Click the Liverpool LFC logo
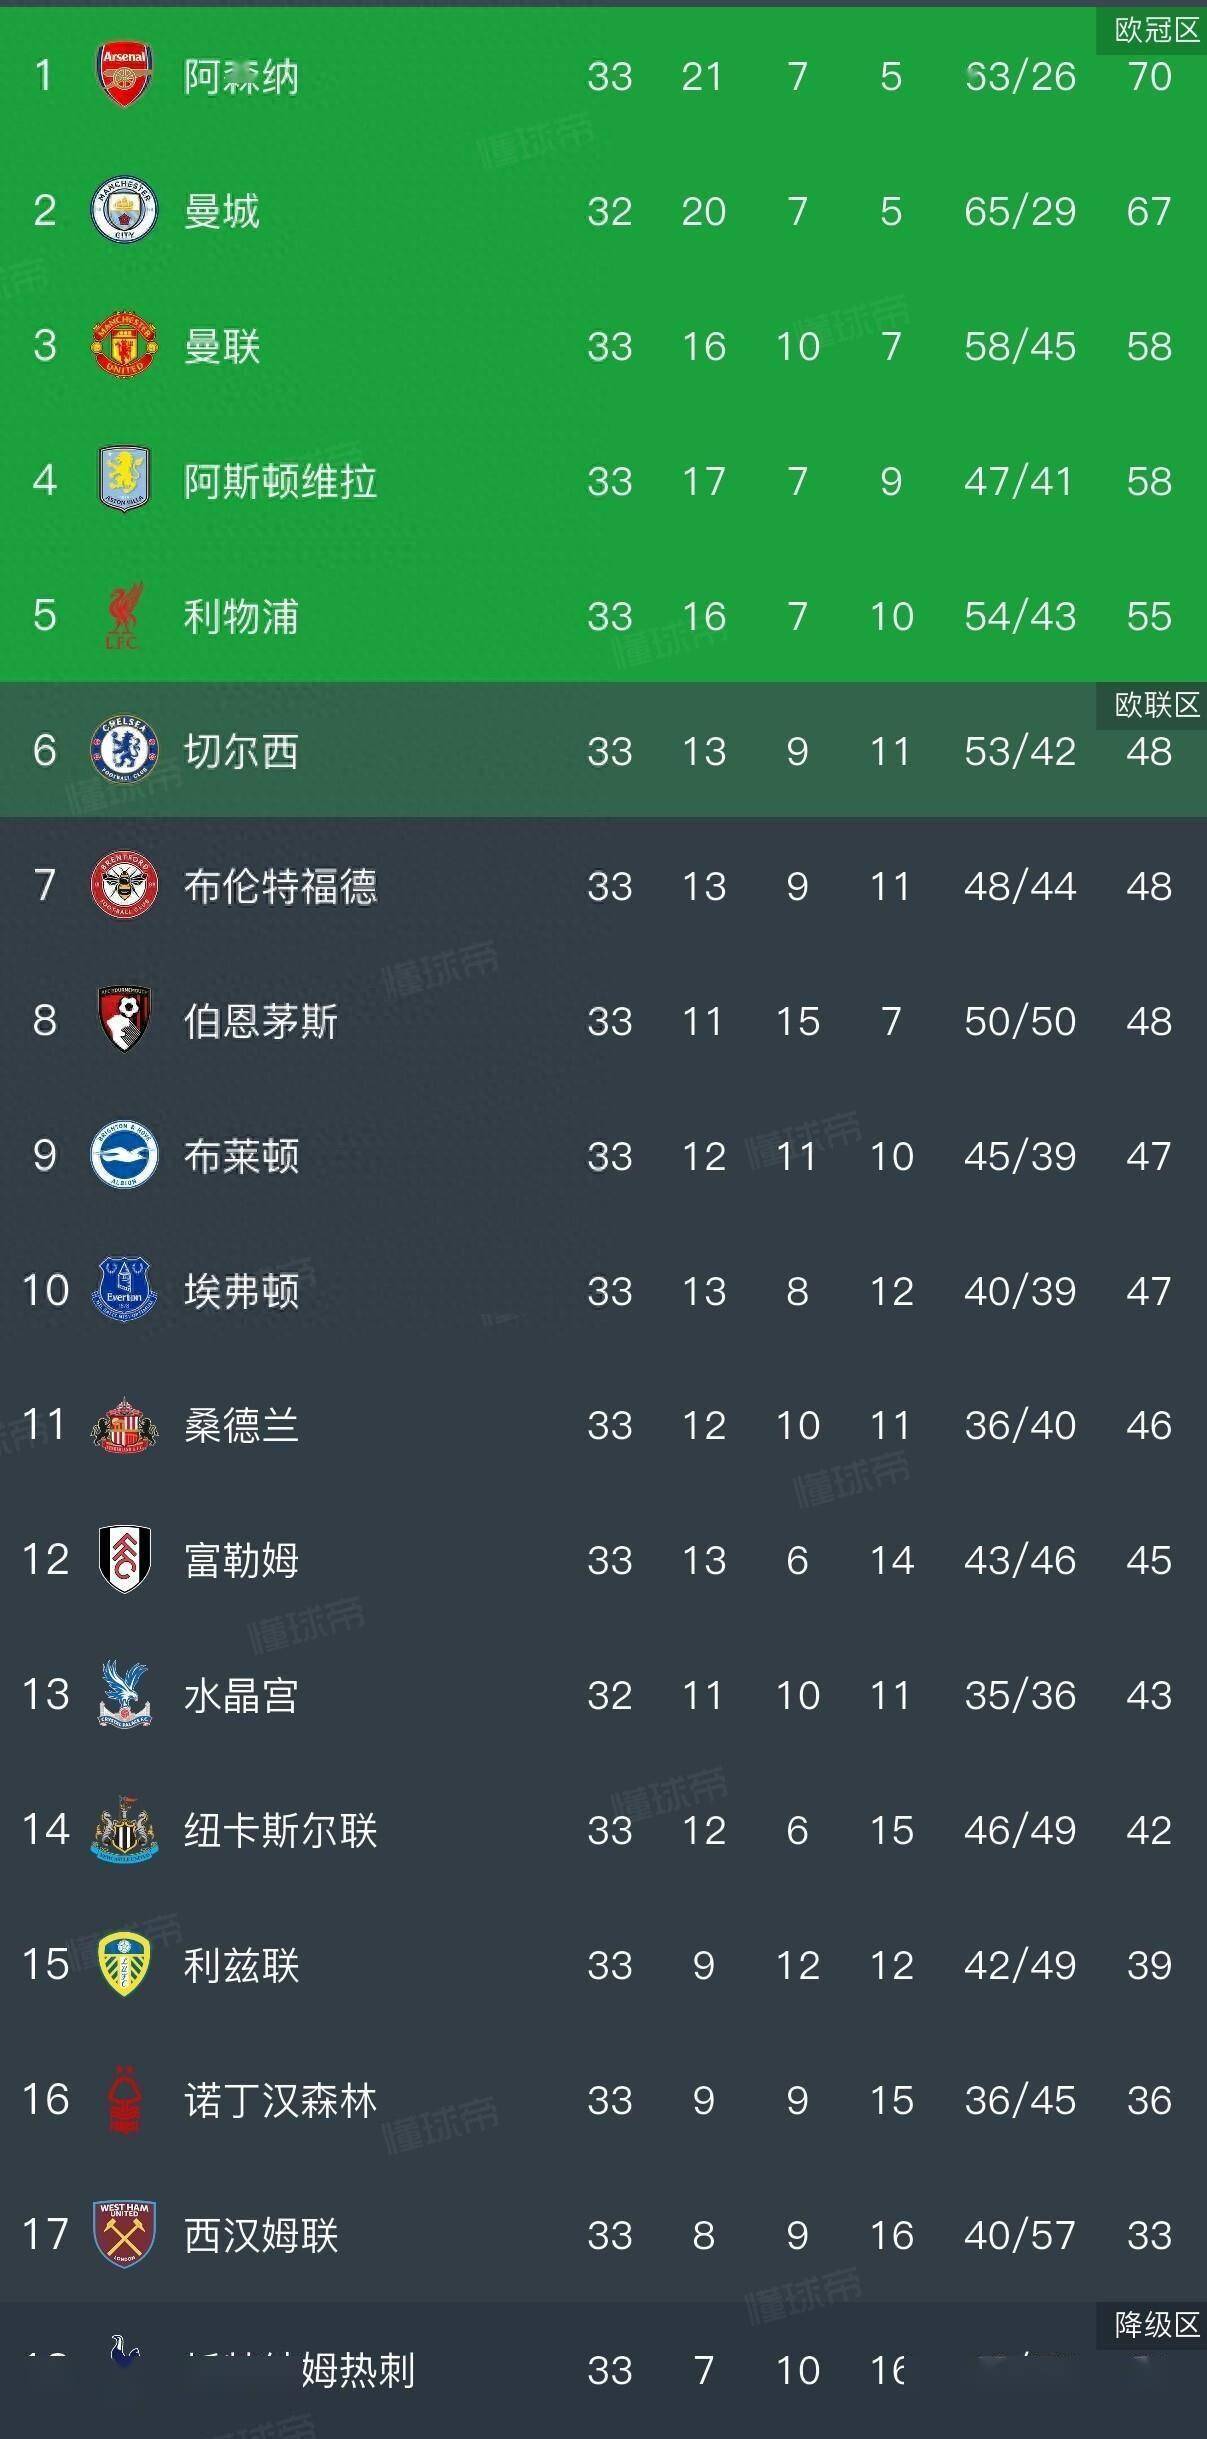The height and width of the screenshot is (2439, 1207). point(124,615)
